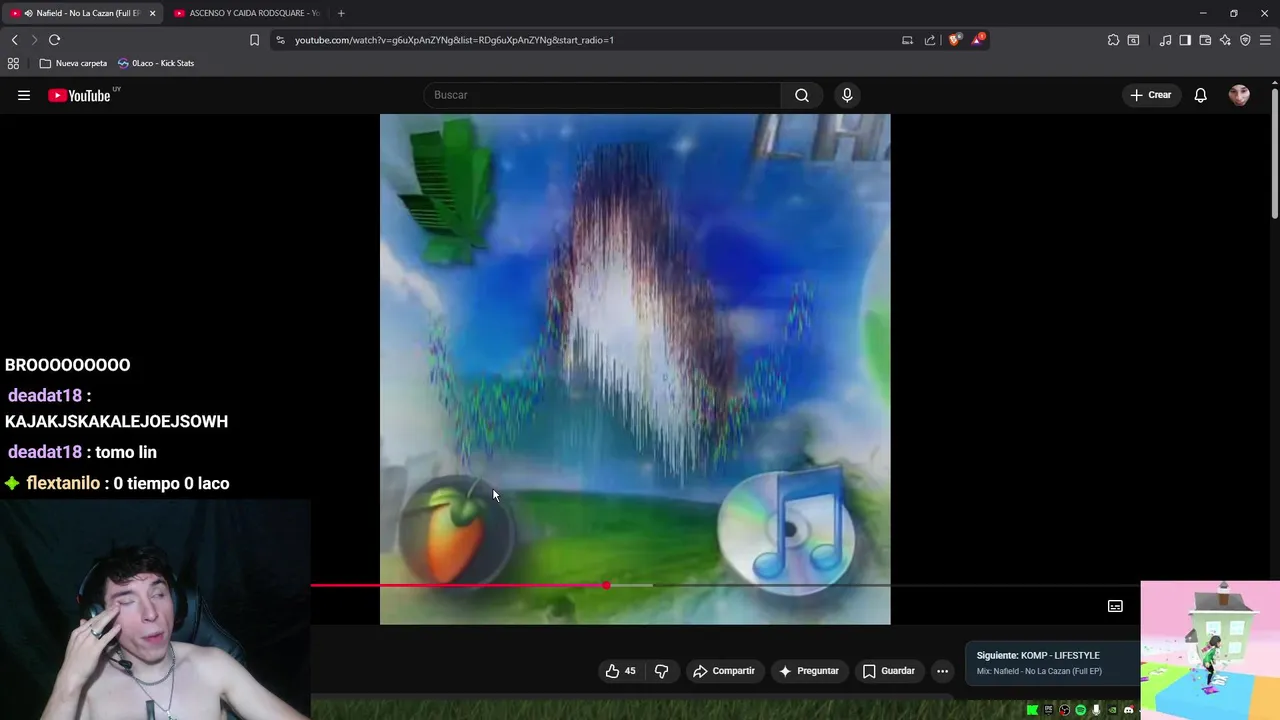Click the Crear button

click(x=1150, y=95)
